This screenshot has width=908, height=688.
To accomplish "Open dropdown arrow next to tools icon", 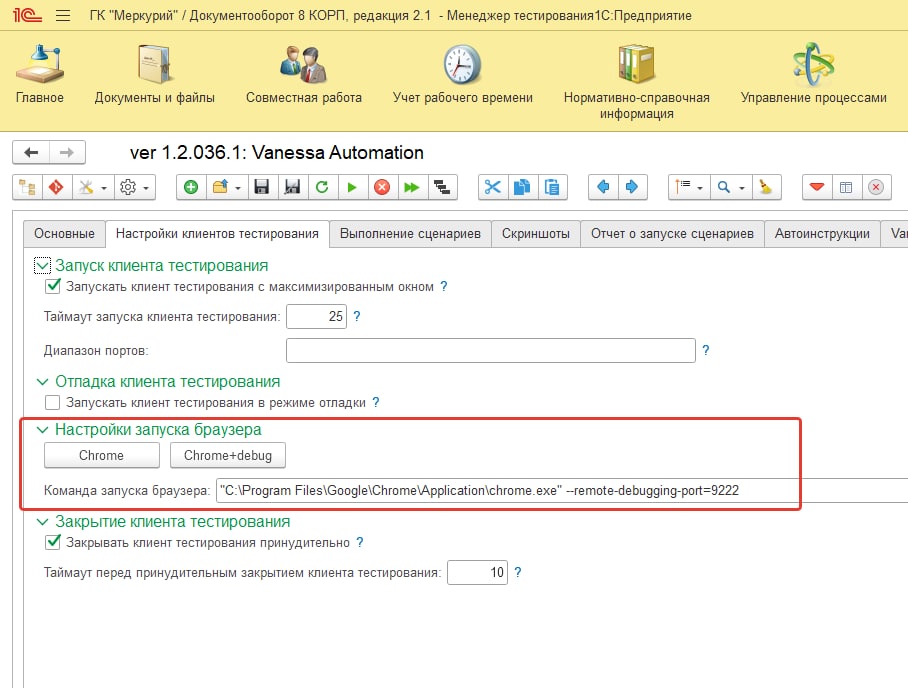I will pos(104,188).
